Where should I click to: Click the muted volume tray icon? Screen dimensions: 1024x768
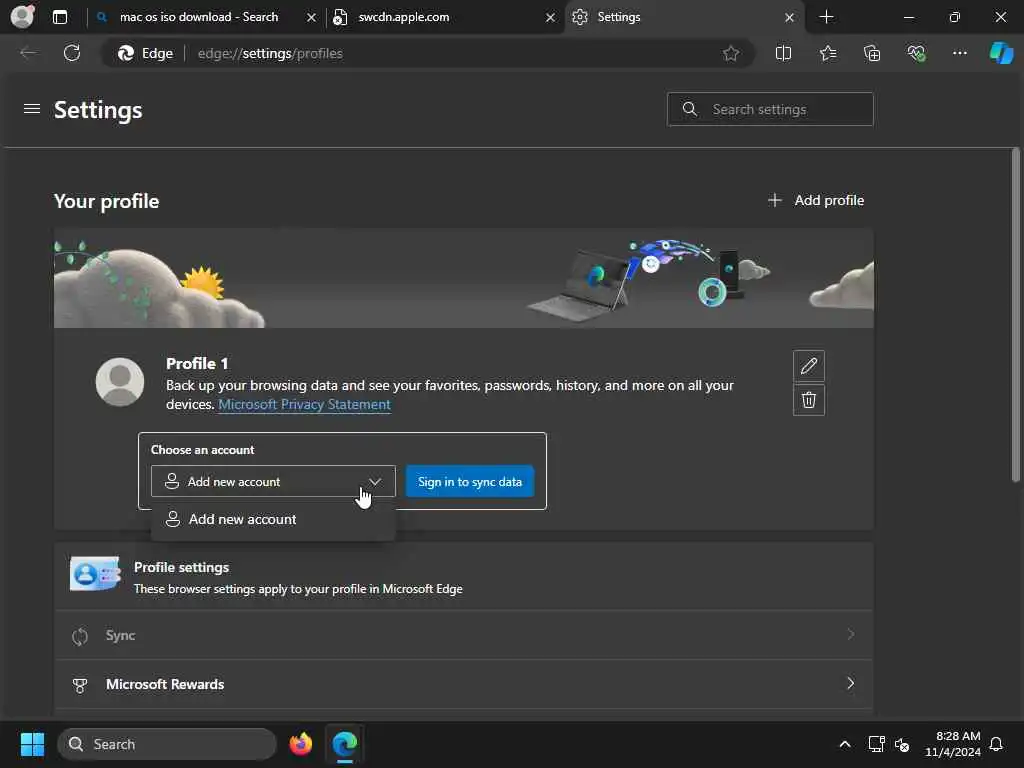[902, 744]
